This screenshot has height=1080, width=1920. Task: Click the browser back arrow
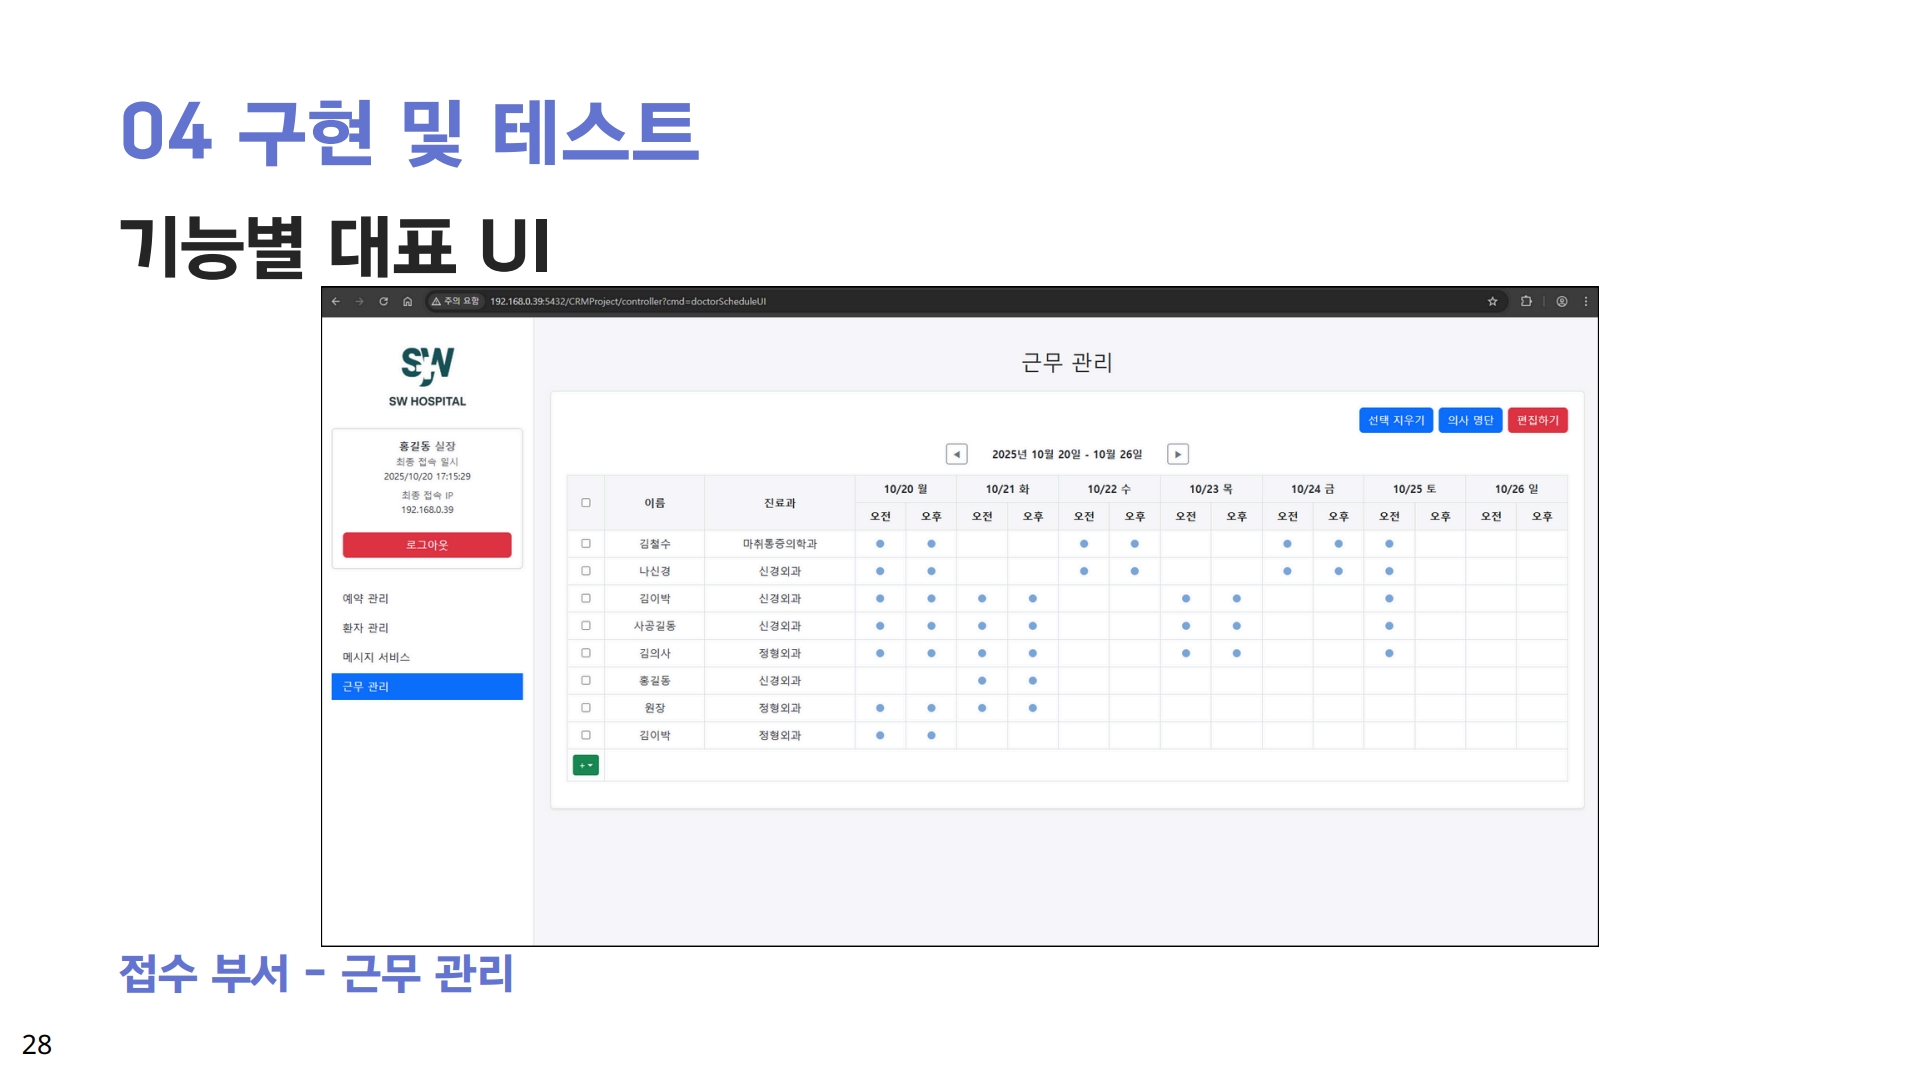coord(336,301)
